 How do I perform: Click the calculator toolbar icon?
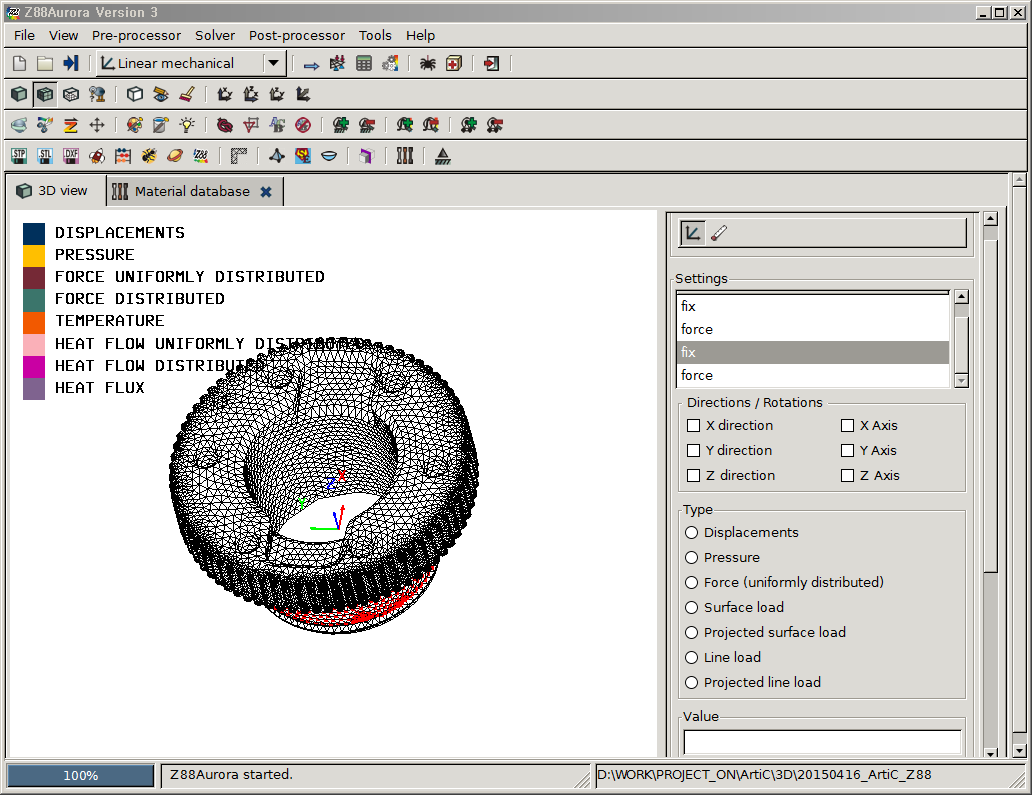(362, 63)
